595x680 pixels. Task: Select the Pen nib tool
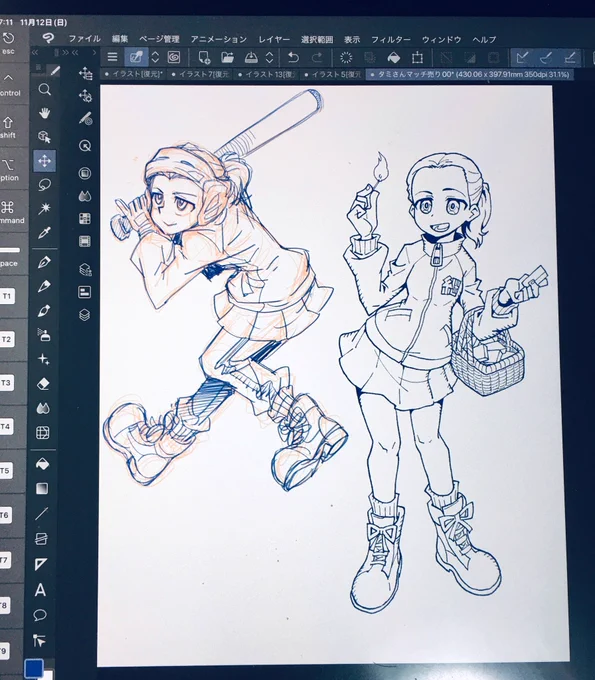(44, 262)
